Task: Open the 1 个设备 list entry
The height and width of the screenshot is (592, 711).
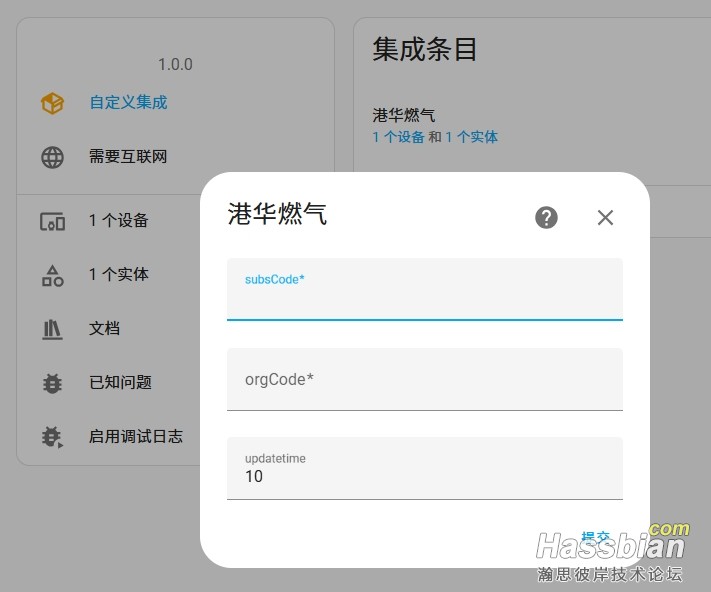Action: (x=119, y=220)
